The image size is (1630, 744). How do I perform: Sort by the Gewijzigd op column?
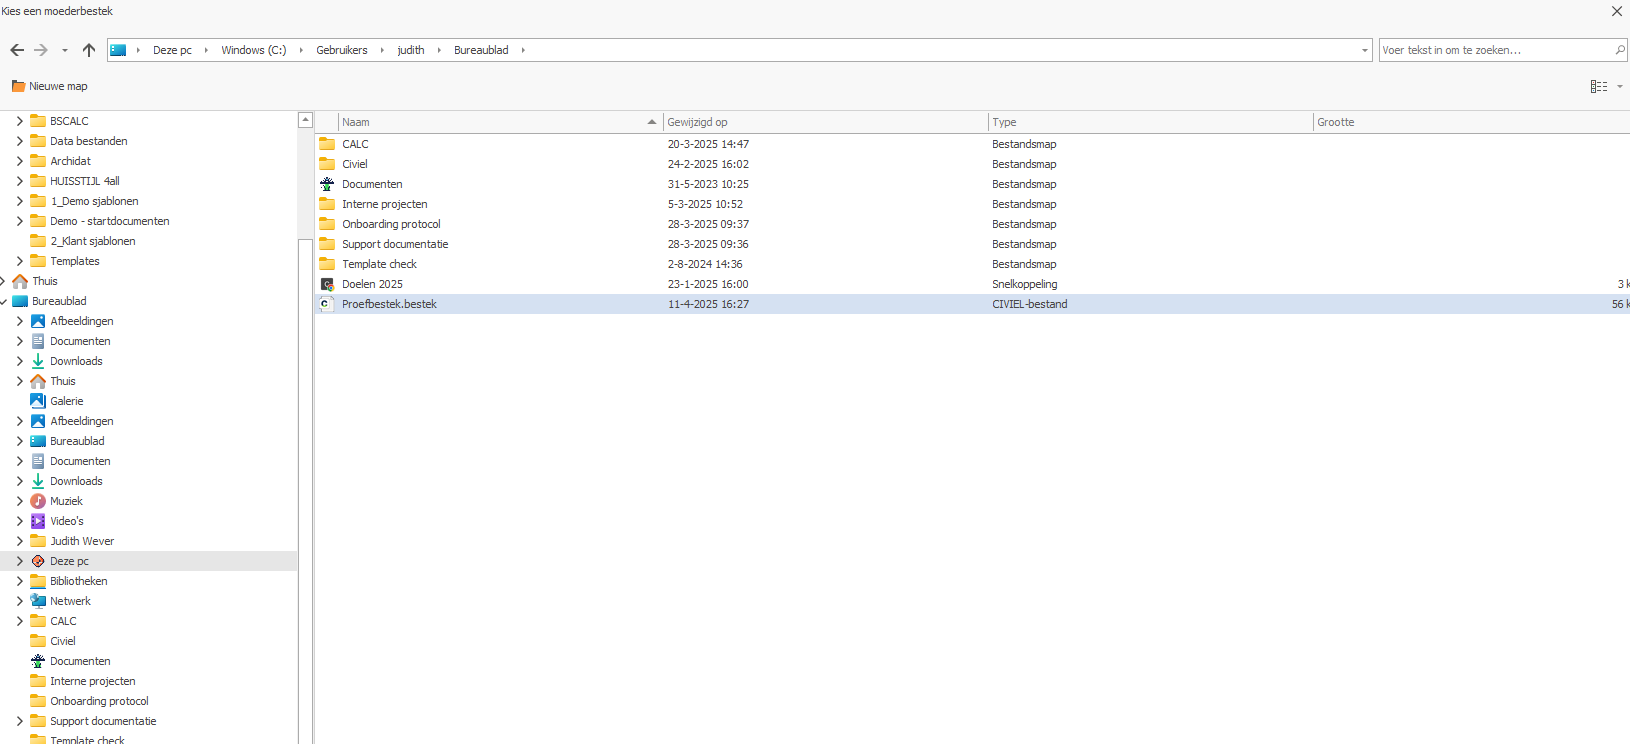(826, 122)
